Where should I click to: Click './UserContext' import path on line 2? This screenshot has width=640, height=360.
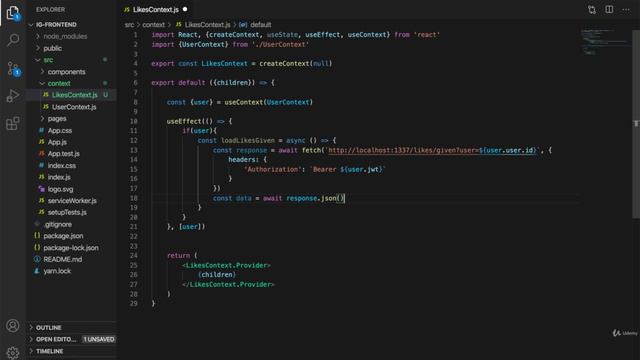coord(280,44)
